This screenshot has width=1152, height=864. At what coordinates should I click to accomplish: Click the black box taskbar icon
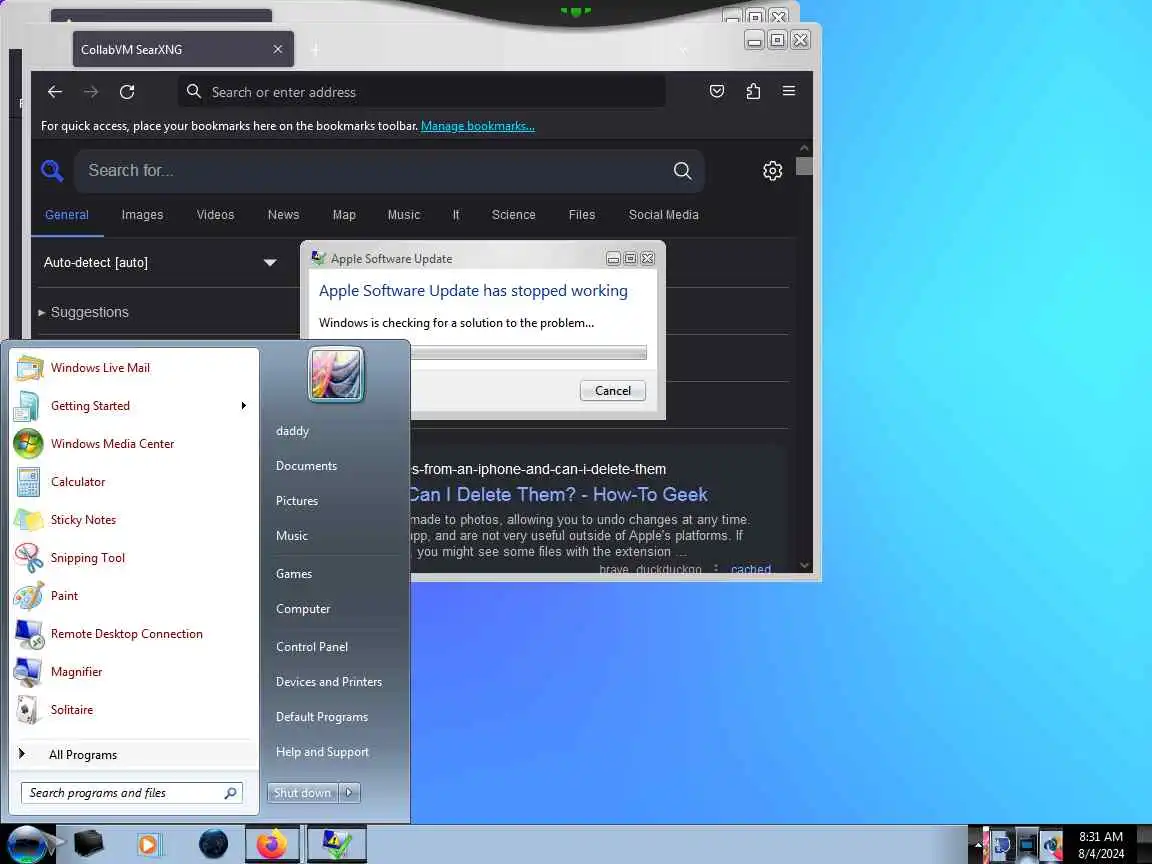[88, 844]
